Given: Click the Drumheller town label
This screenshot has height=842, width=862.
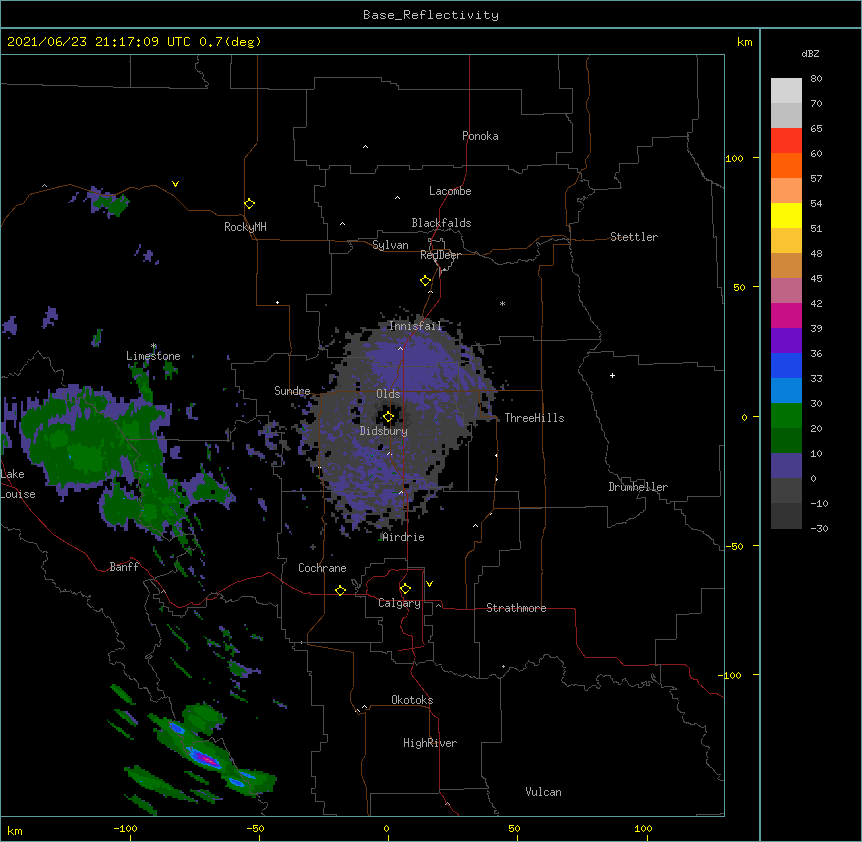Looking at the screenshot, I should coord(638,487).
